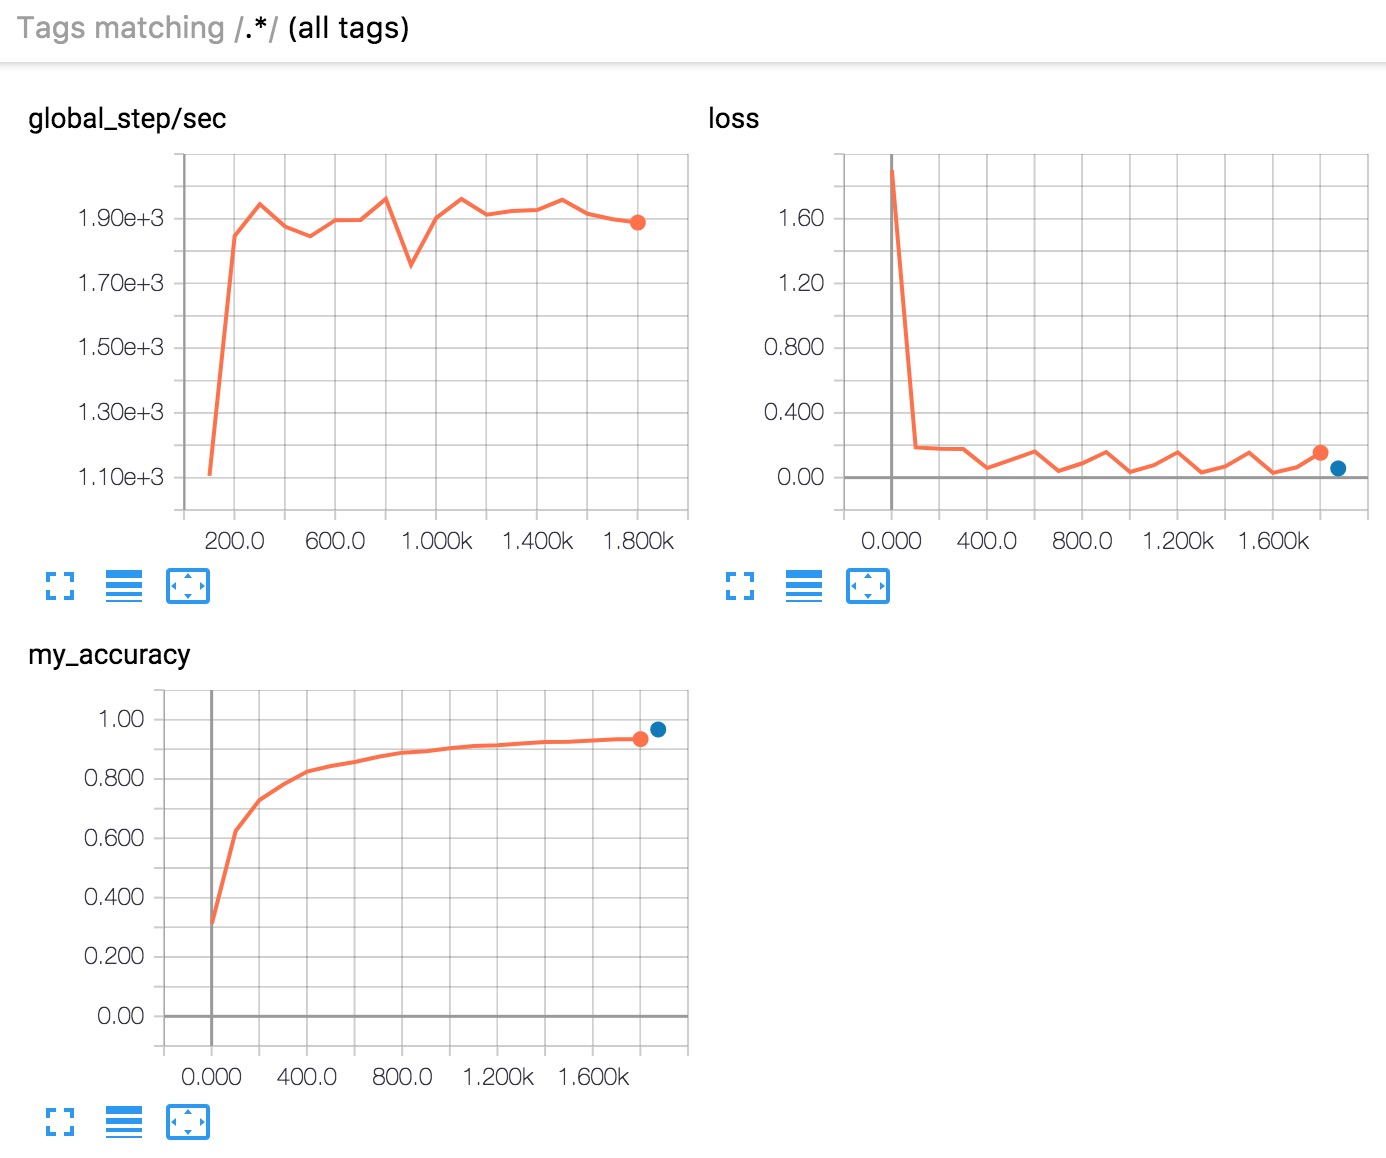This screenshot has height=1158, width=1386.
Task: Toggle y-axis log scale for my_accuracy chart
Action: (x=124, y=1122)
